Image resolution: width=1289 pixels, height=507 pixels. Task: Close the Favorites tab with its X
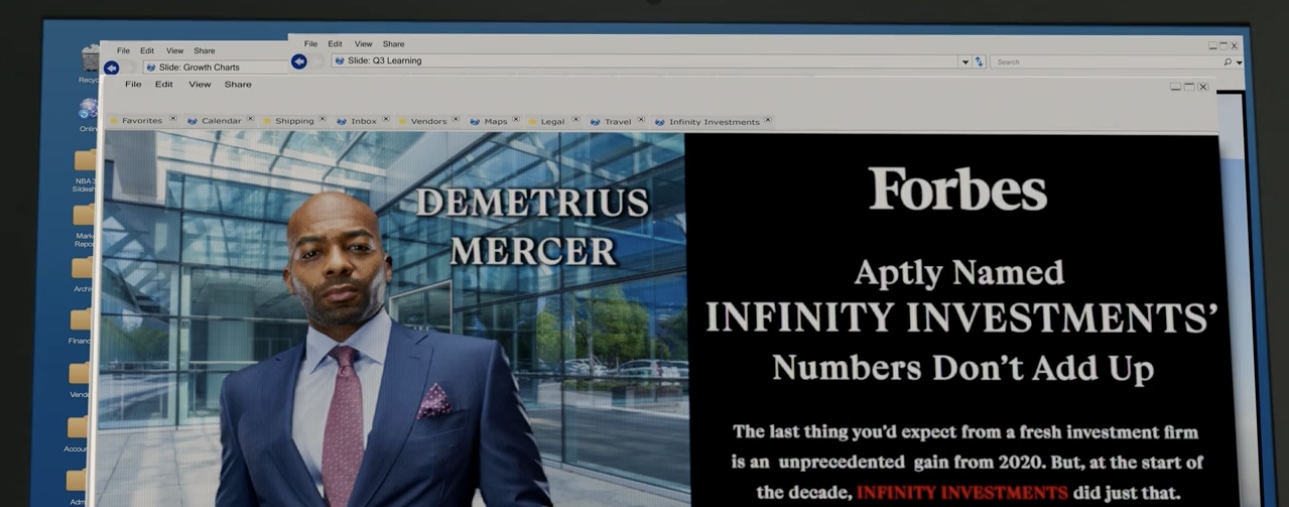click(x=172, y=118)
